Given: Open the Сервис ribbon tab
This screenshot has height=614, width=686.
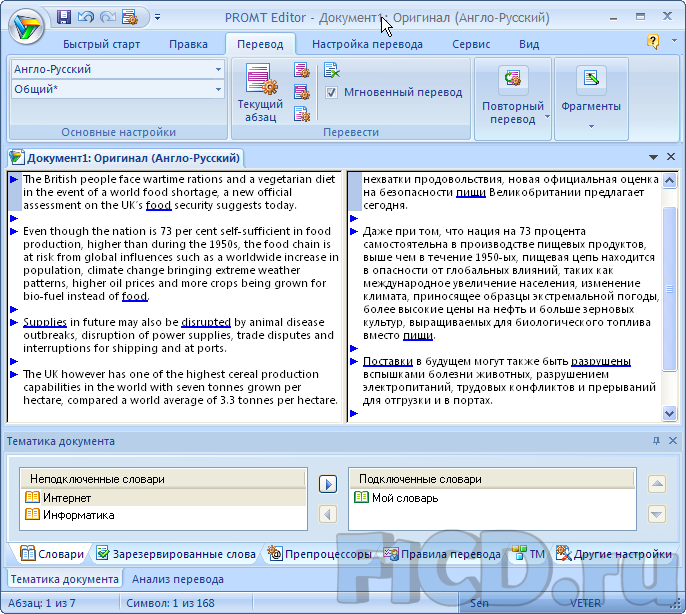Looking at the screenshot, I should click(471, 44).
